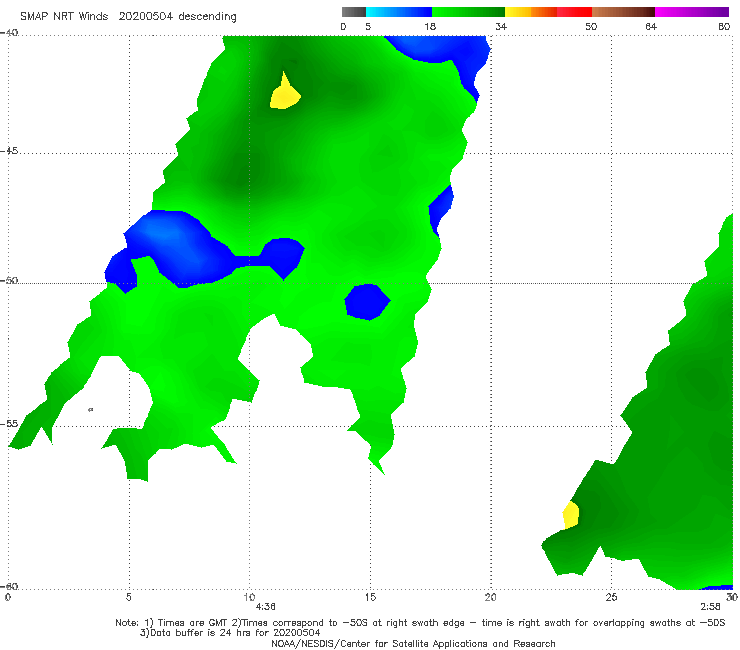
Task: Click the note line starting 'Note: 1) Times are GMT'
Action: pyautogui.click(x=420, y=623)
